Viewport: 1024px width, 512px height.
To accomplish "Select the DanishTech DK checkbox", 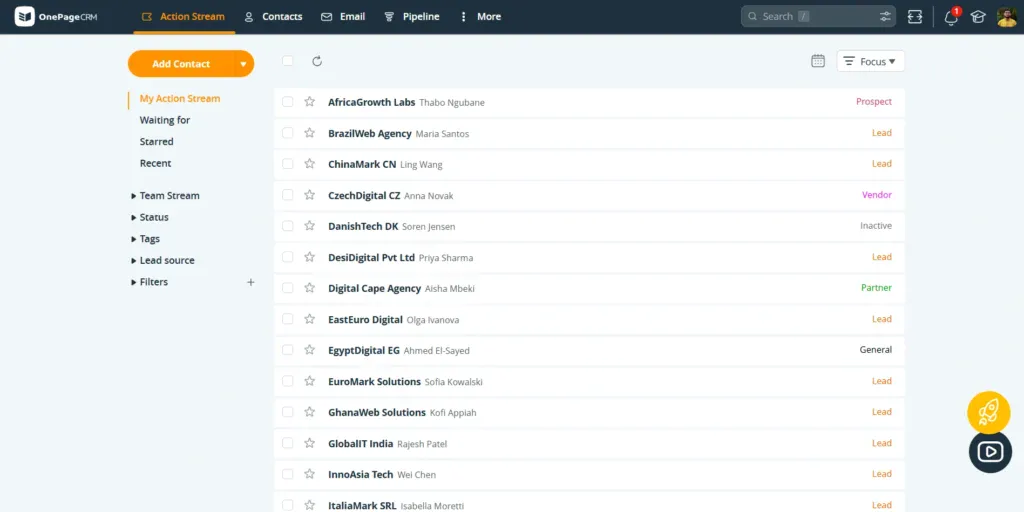I will [288, 226].
